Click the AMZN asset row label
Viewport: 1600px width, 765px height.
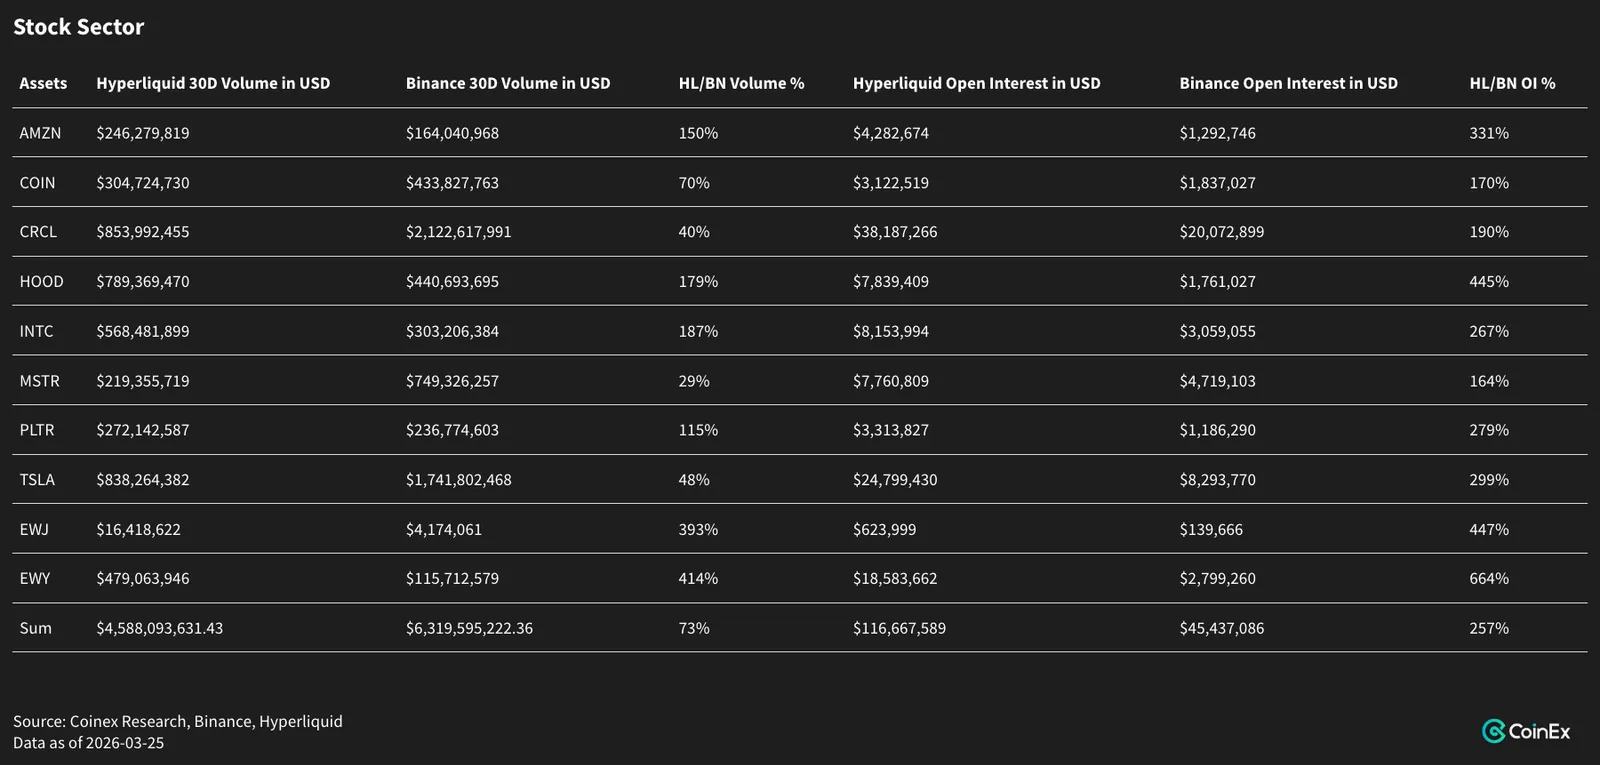pyautogui.click(x=40, y=133)
